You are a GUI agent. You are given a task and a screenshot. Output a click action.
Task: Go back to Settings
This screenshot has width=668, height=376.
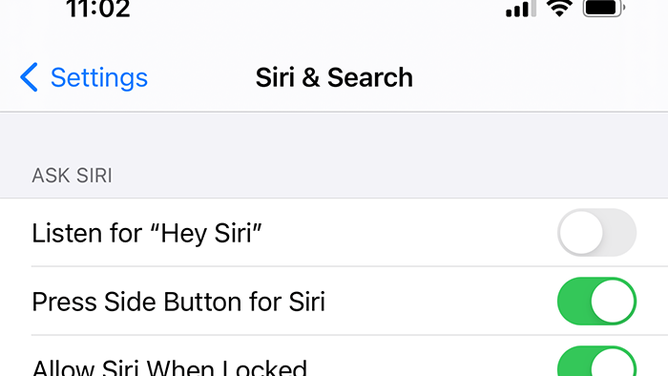[84, 77]
